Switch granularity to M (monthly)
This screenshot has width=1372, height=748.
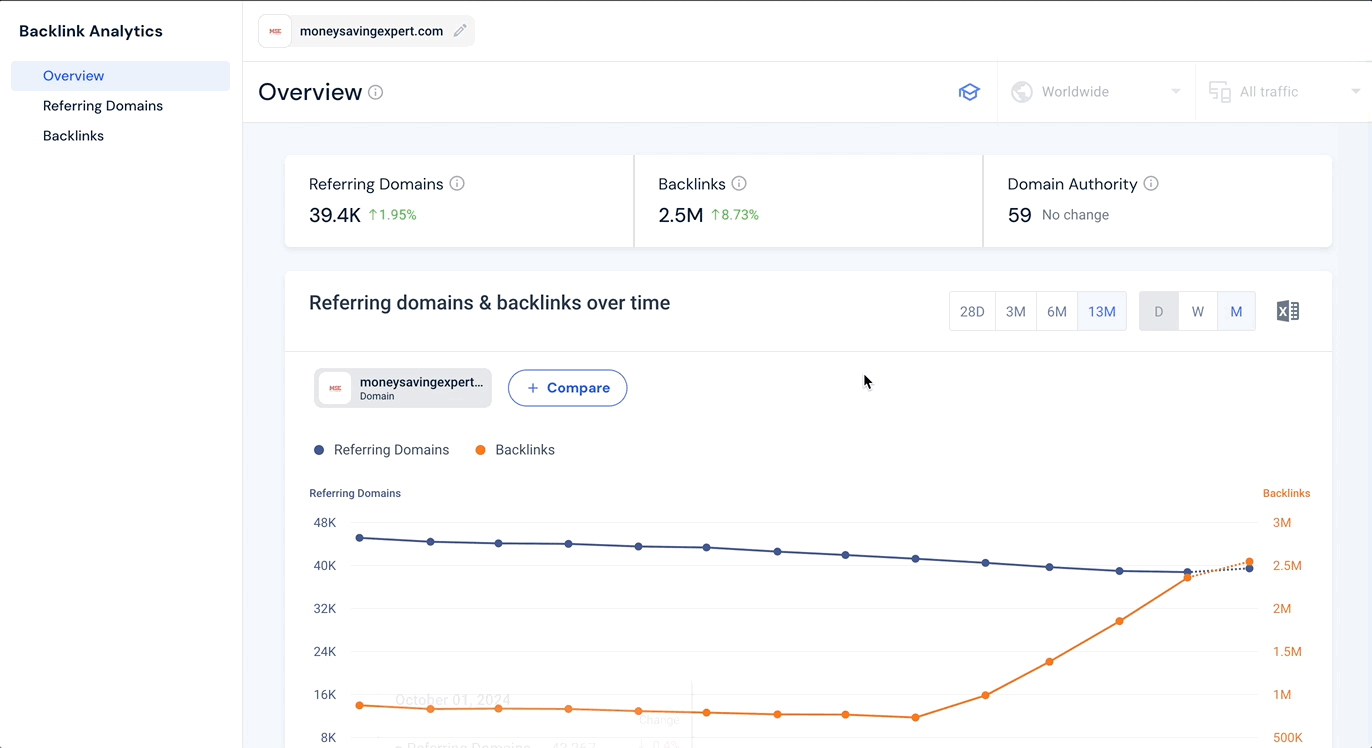[1236, 311]
